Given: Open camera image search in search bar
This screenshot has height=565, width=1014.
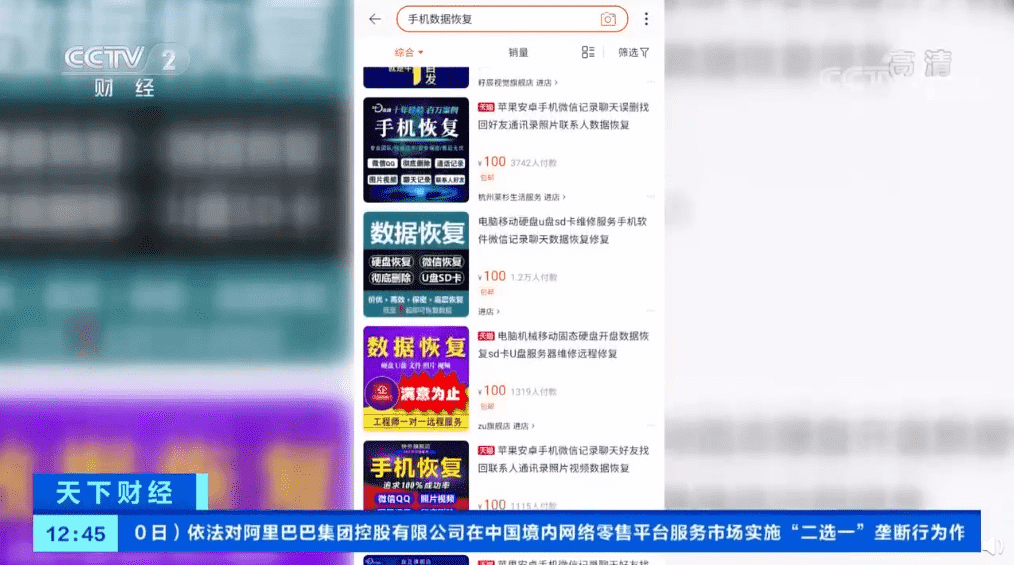Looking at the screenshot, I should pyautogui.click(x=608, y=19).
